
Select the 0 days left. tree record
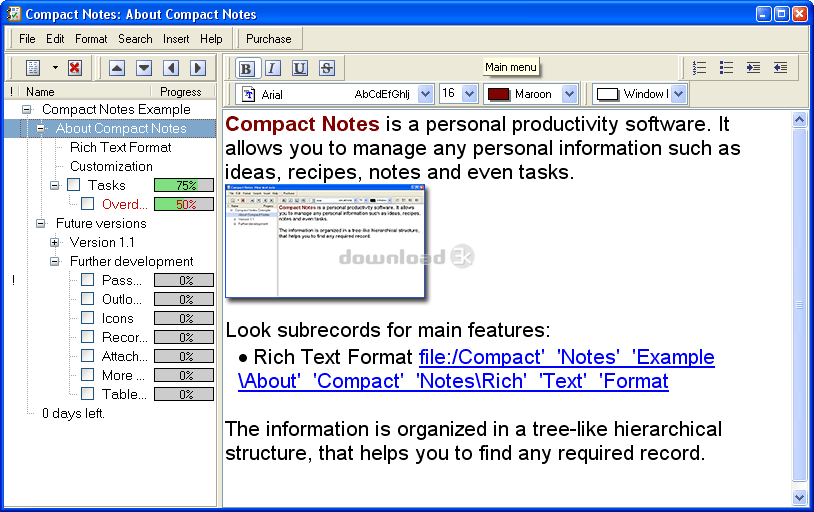click(x=73, y=413)
